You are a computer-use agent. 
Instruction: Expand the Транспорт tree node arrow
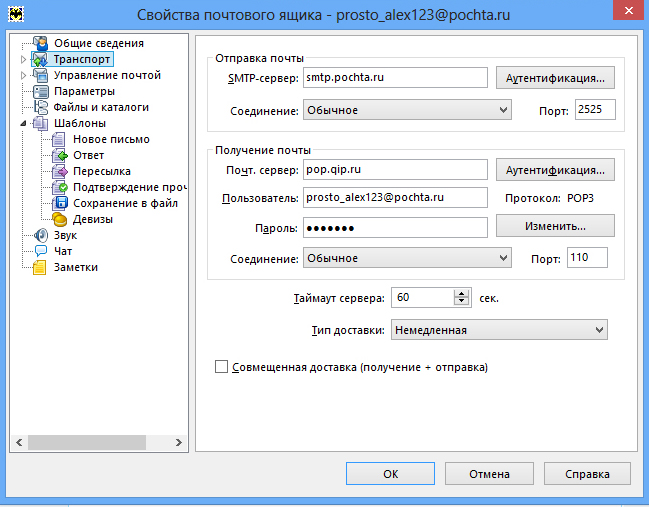click(x=23, y=60)
